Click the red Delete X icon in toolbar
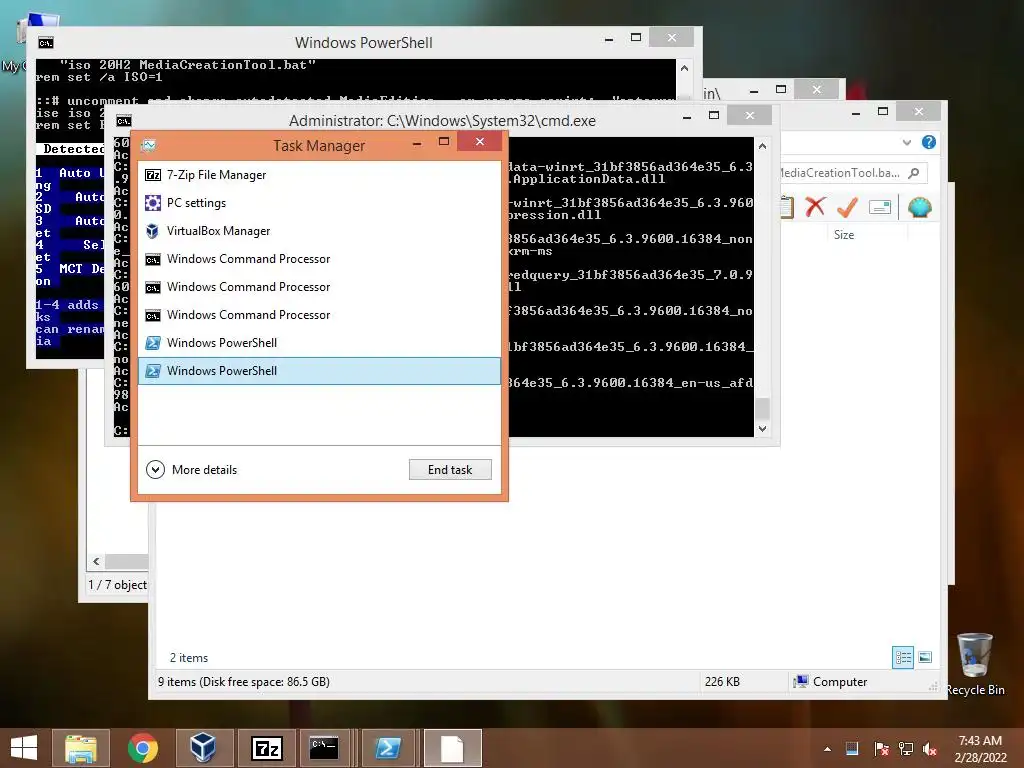The height and width of the screenshot is (768, 1024). click(815, 207)
